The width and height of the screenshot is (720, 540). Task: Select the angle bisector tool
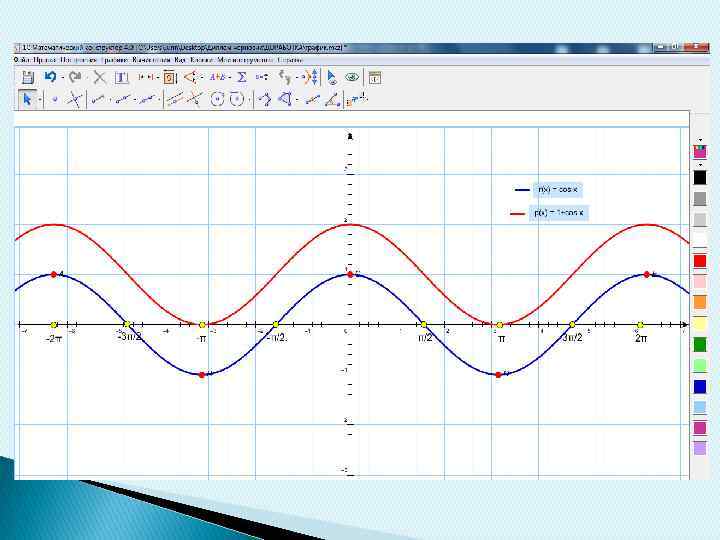coord(332,99)
